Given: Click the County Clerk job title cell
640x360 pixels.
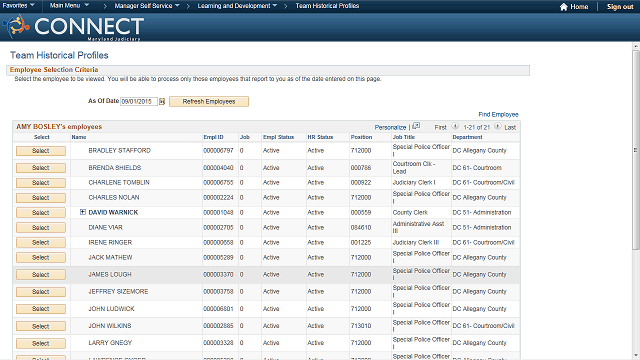Looking at the screenshot, I should (x=410, y=213).
